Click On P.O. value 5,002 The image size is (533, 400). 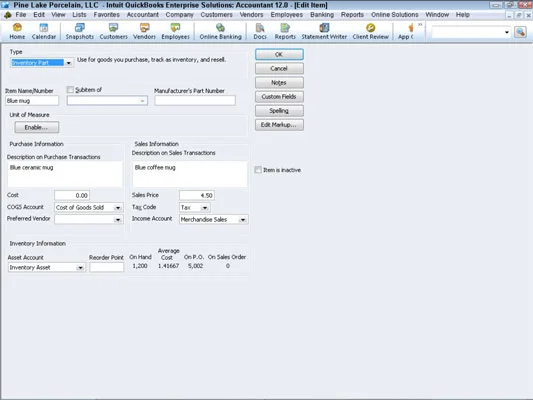pos(195,266)
